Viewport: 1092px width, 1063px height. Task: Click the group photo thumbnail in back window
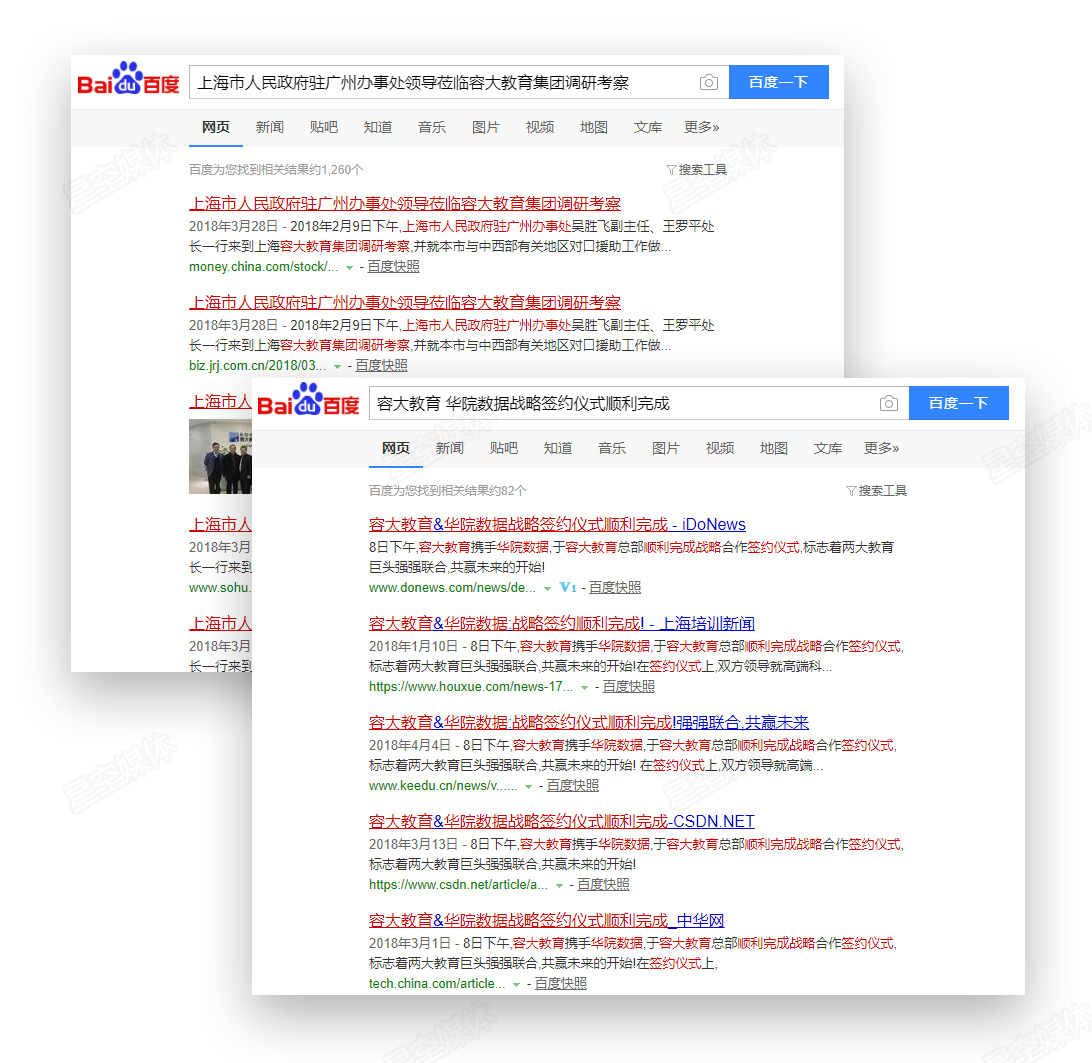[220, 456]
